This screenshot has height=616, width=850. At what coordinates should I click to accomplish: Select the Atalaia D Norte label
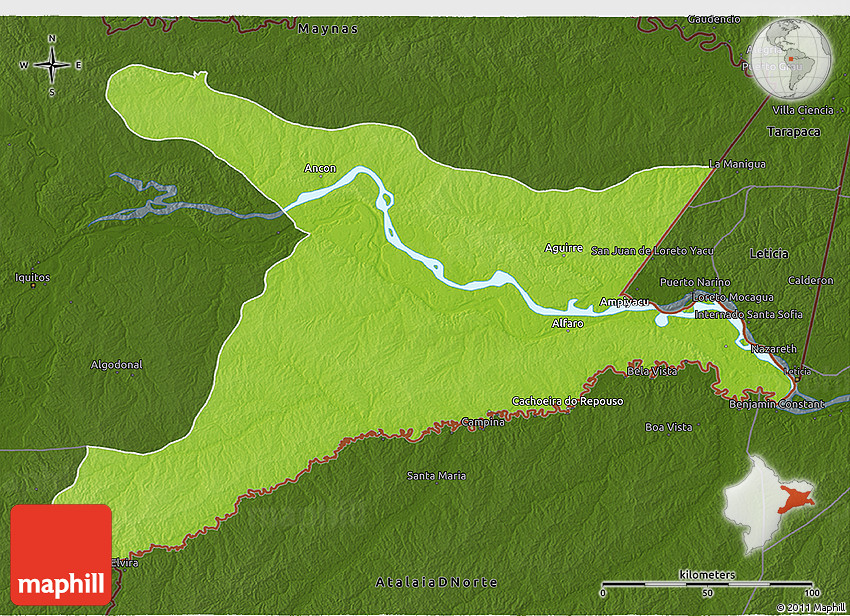pos(436,582)
